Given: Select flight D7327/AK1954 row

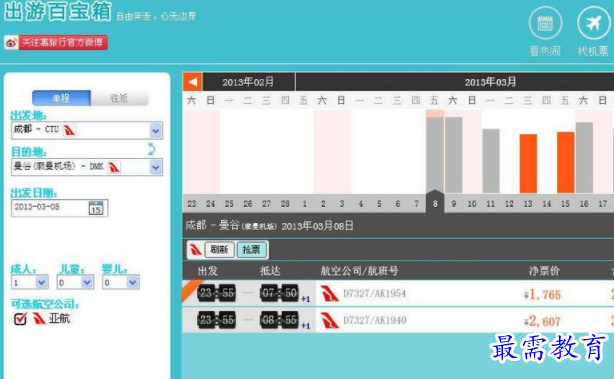Looking at the screenshot, I should tap(398, 293).
